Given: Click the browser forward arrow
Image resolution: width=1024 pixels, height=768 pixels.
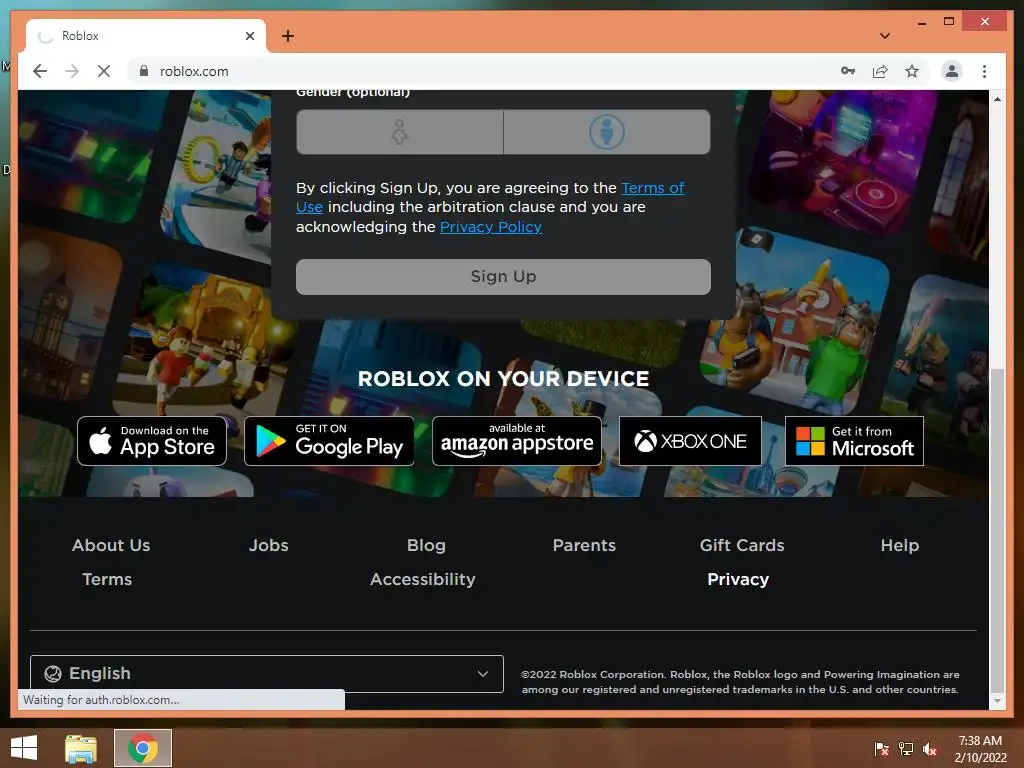Looking at the screenshot, I should (x=72, y=71).
